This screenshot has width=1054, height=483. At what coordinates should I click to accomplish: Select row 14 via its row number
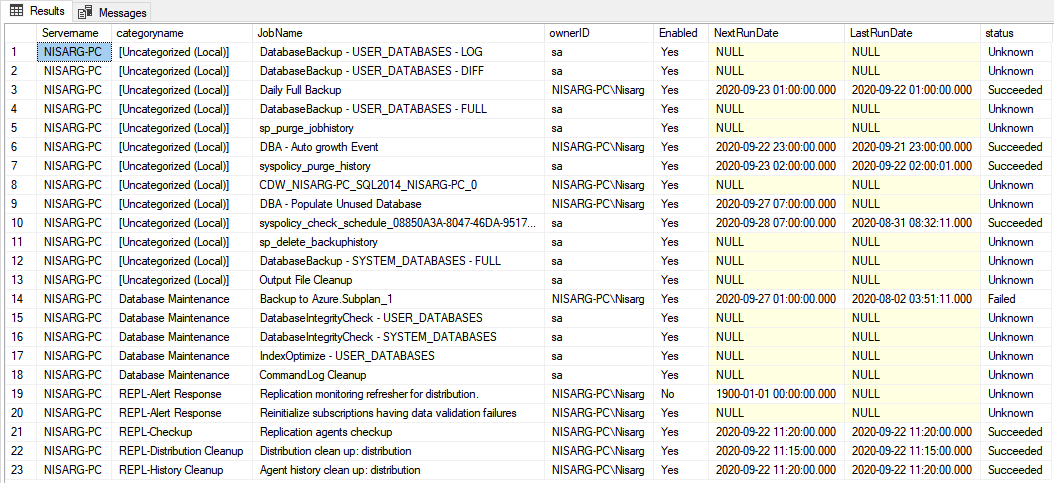tap(15, 299)
